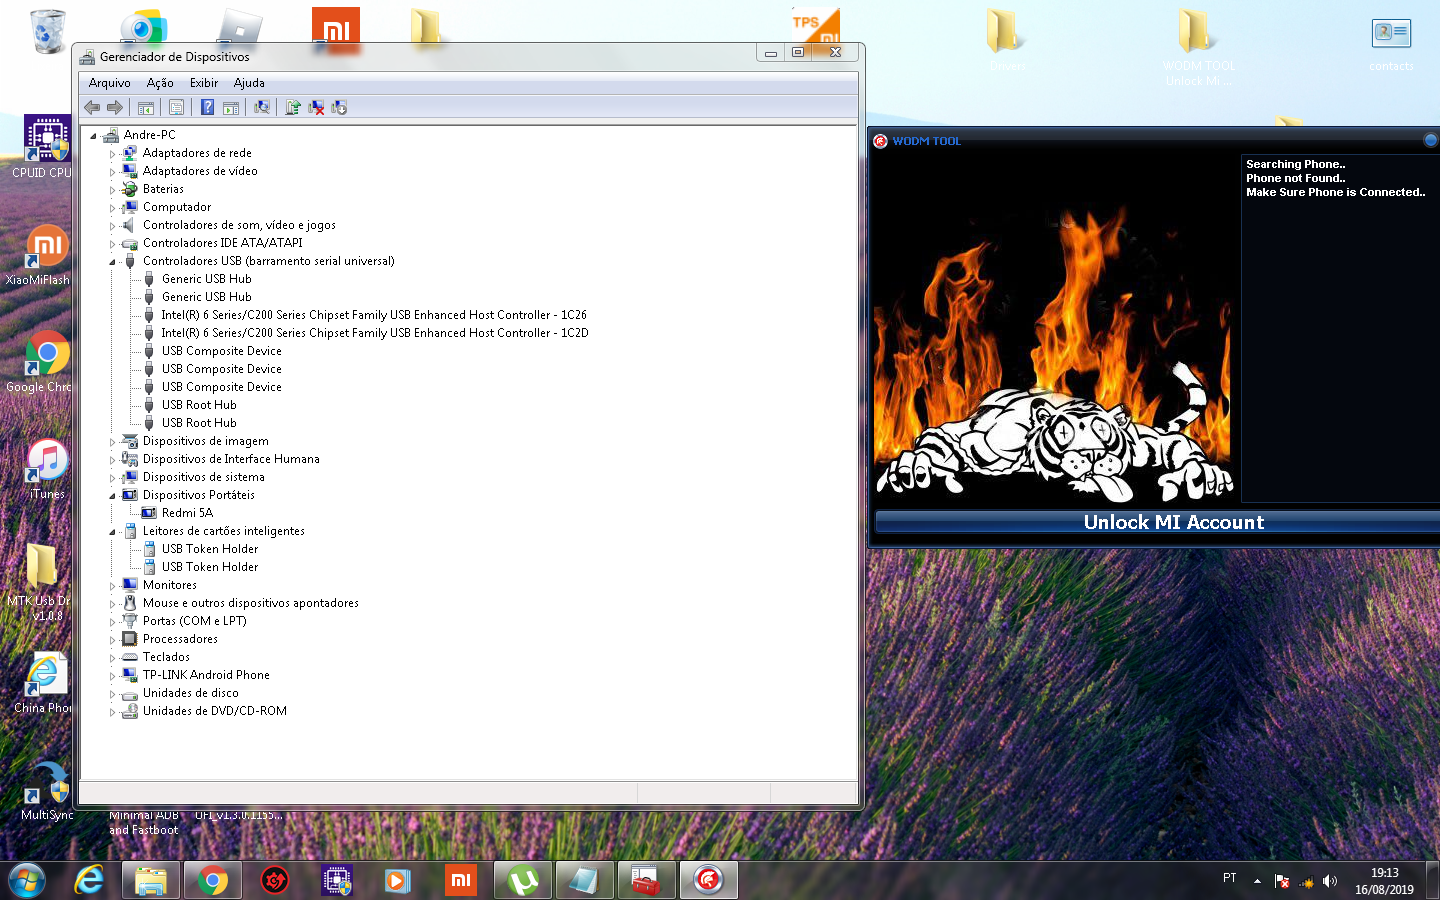Select the Processadores category
The image size is (1440, 900).
(x=180, y=639)
